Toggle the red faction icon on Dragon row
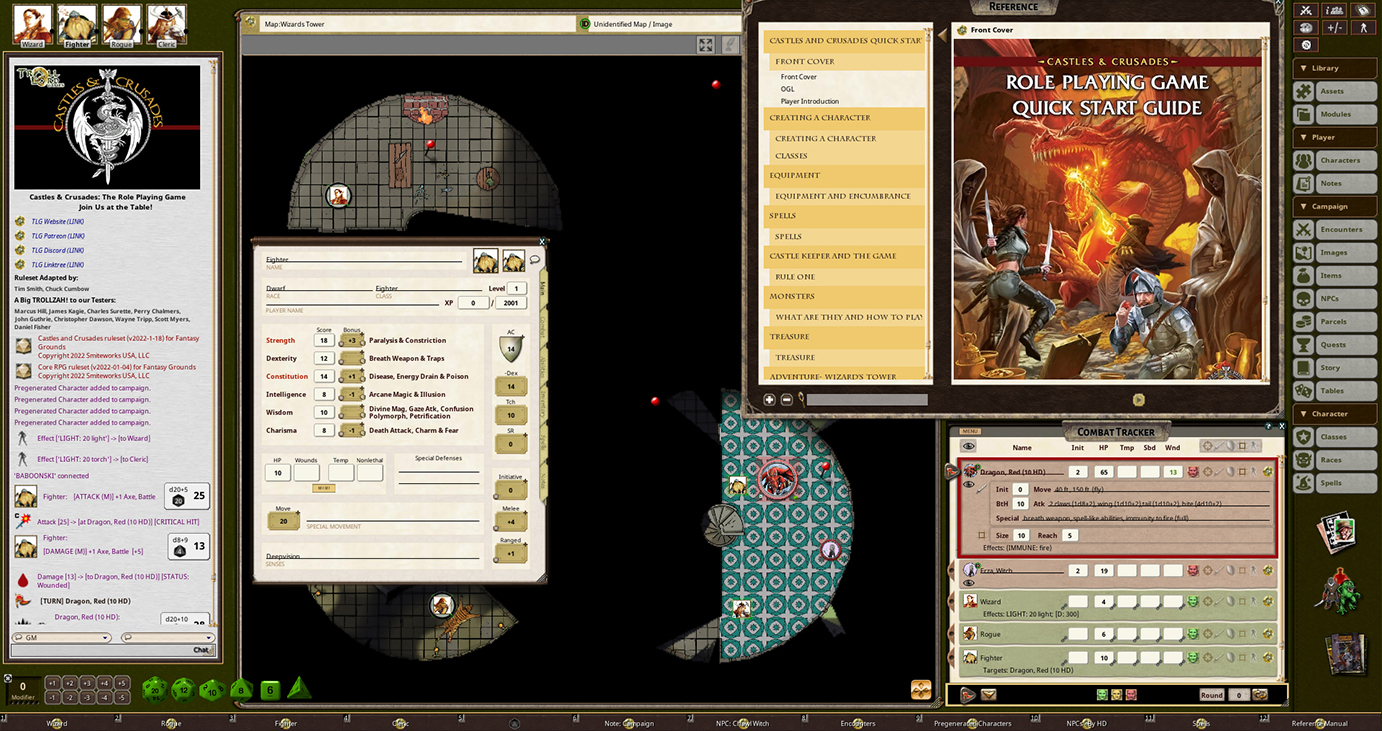Viewport: 1382px width, 731px height. [x=1192, y=472]
